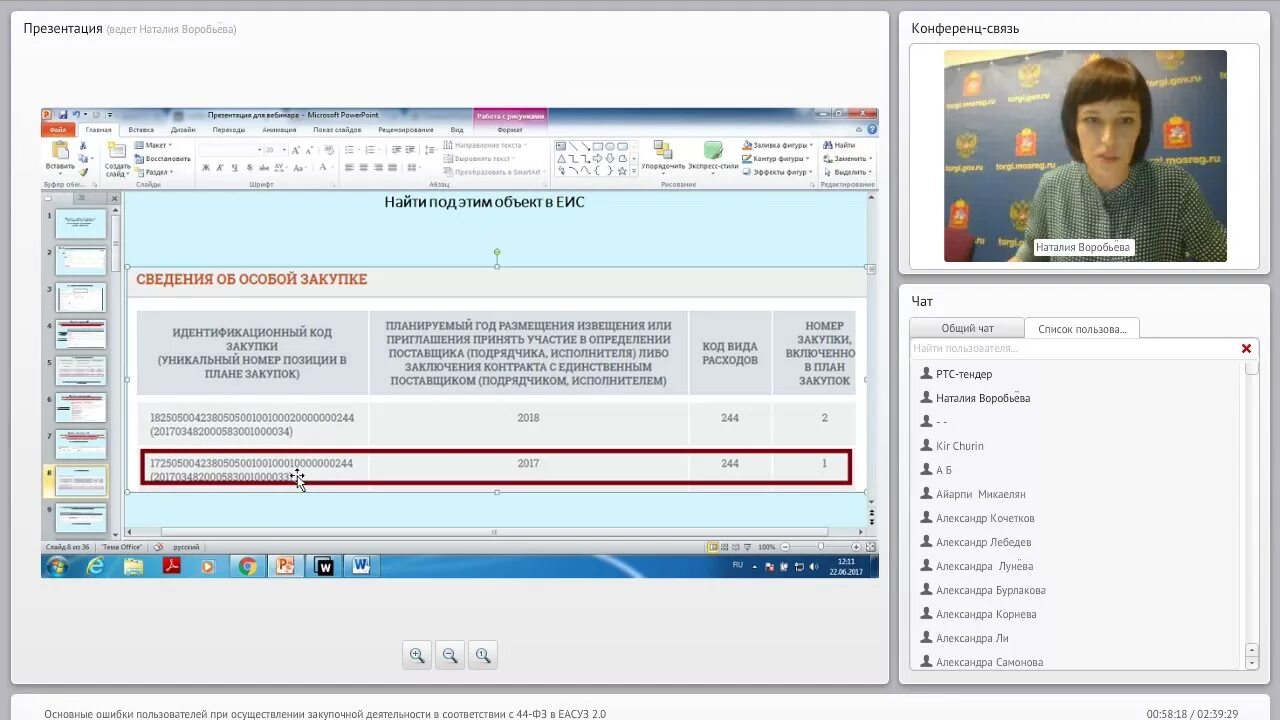Click the Italic (К) formatting icon

(x=219, y=168)
